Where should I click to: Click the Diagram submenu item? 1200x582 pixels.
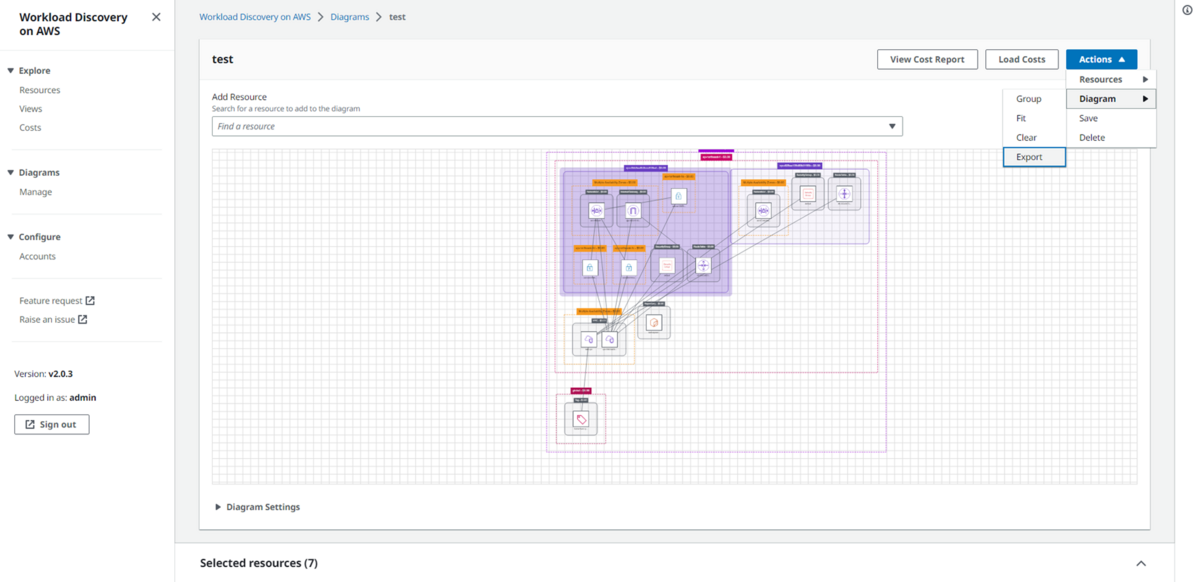coord(1111,99)
